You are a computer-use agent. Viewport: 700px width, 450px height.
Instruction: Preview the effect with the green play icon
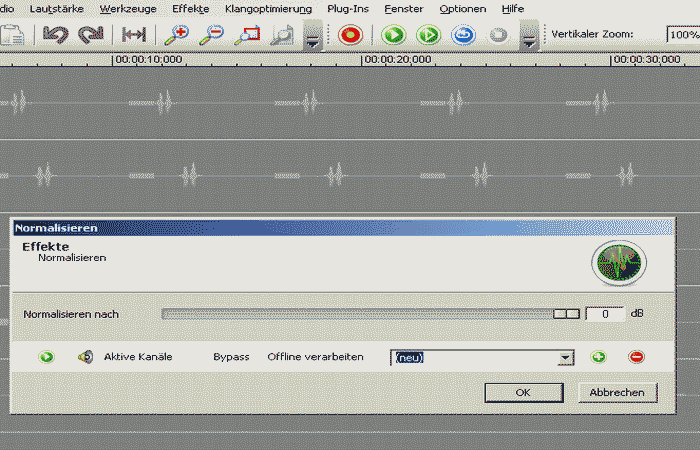[x=46, y=357]
